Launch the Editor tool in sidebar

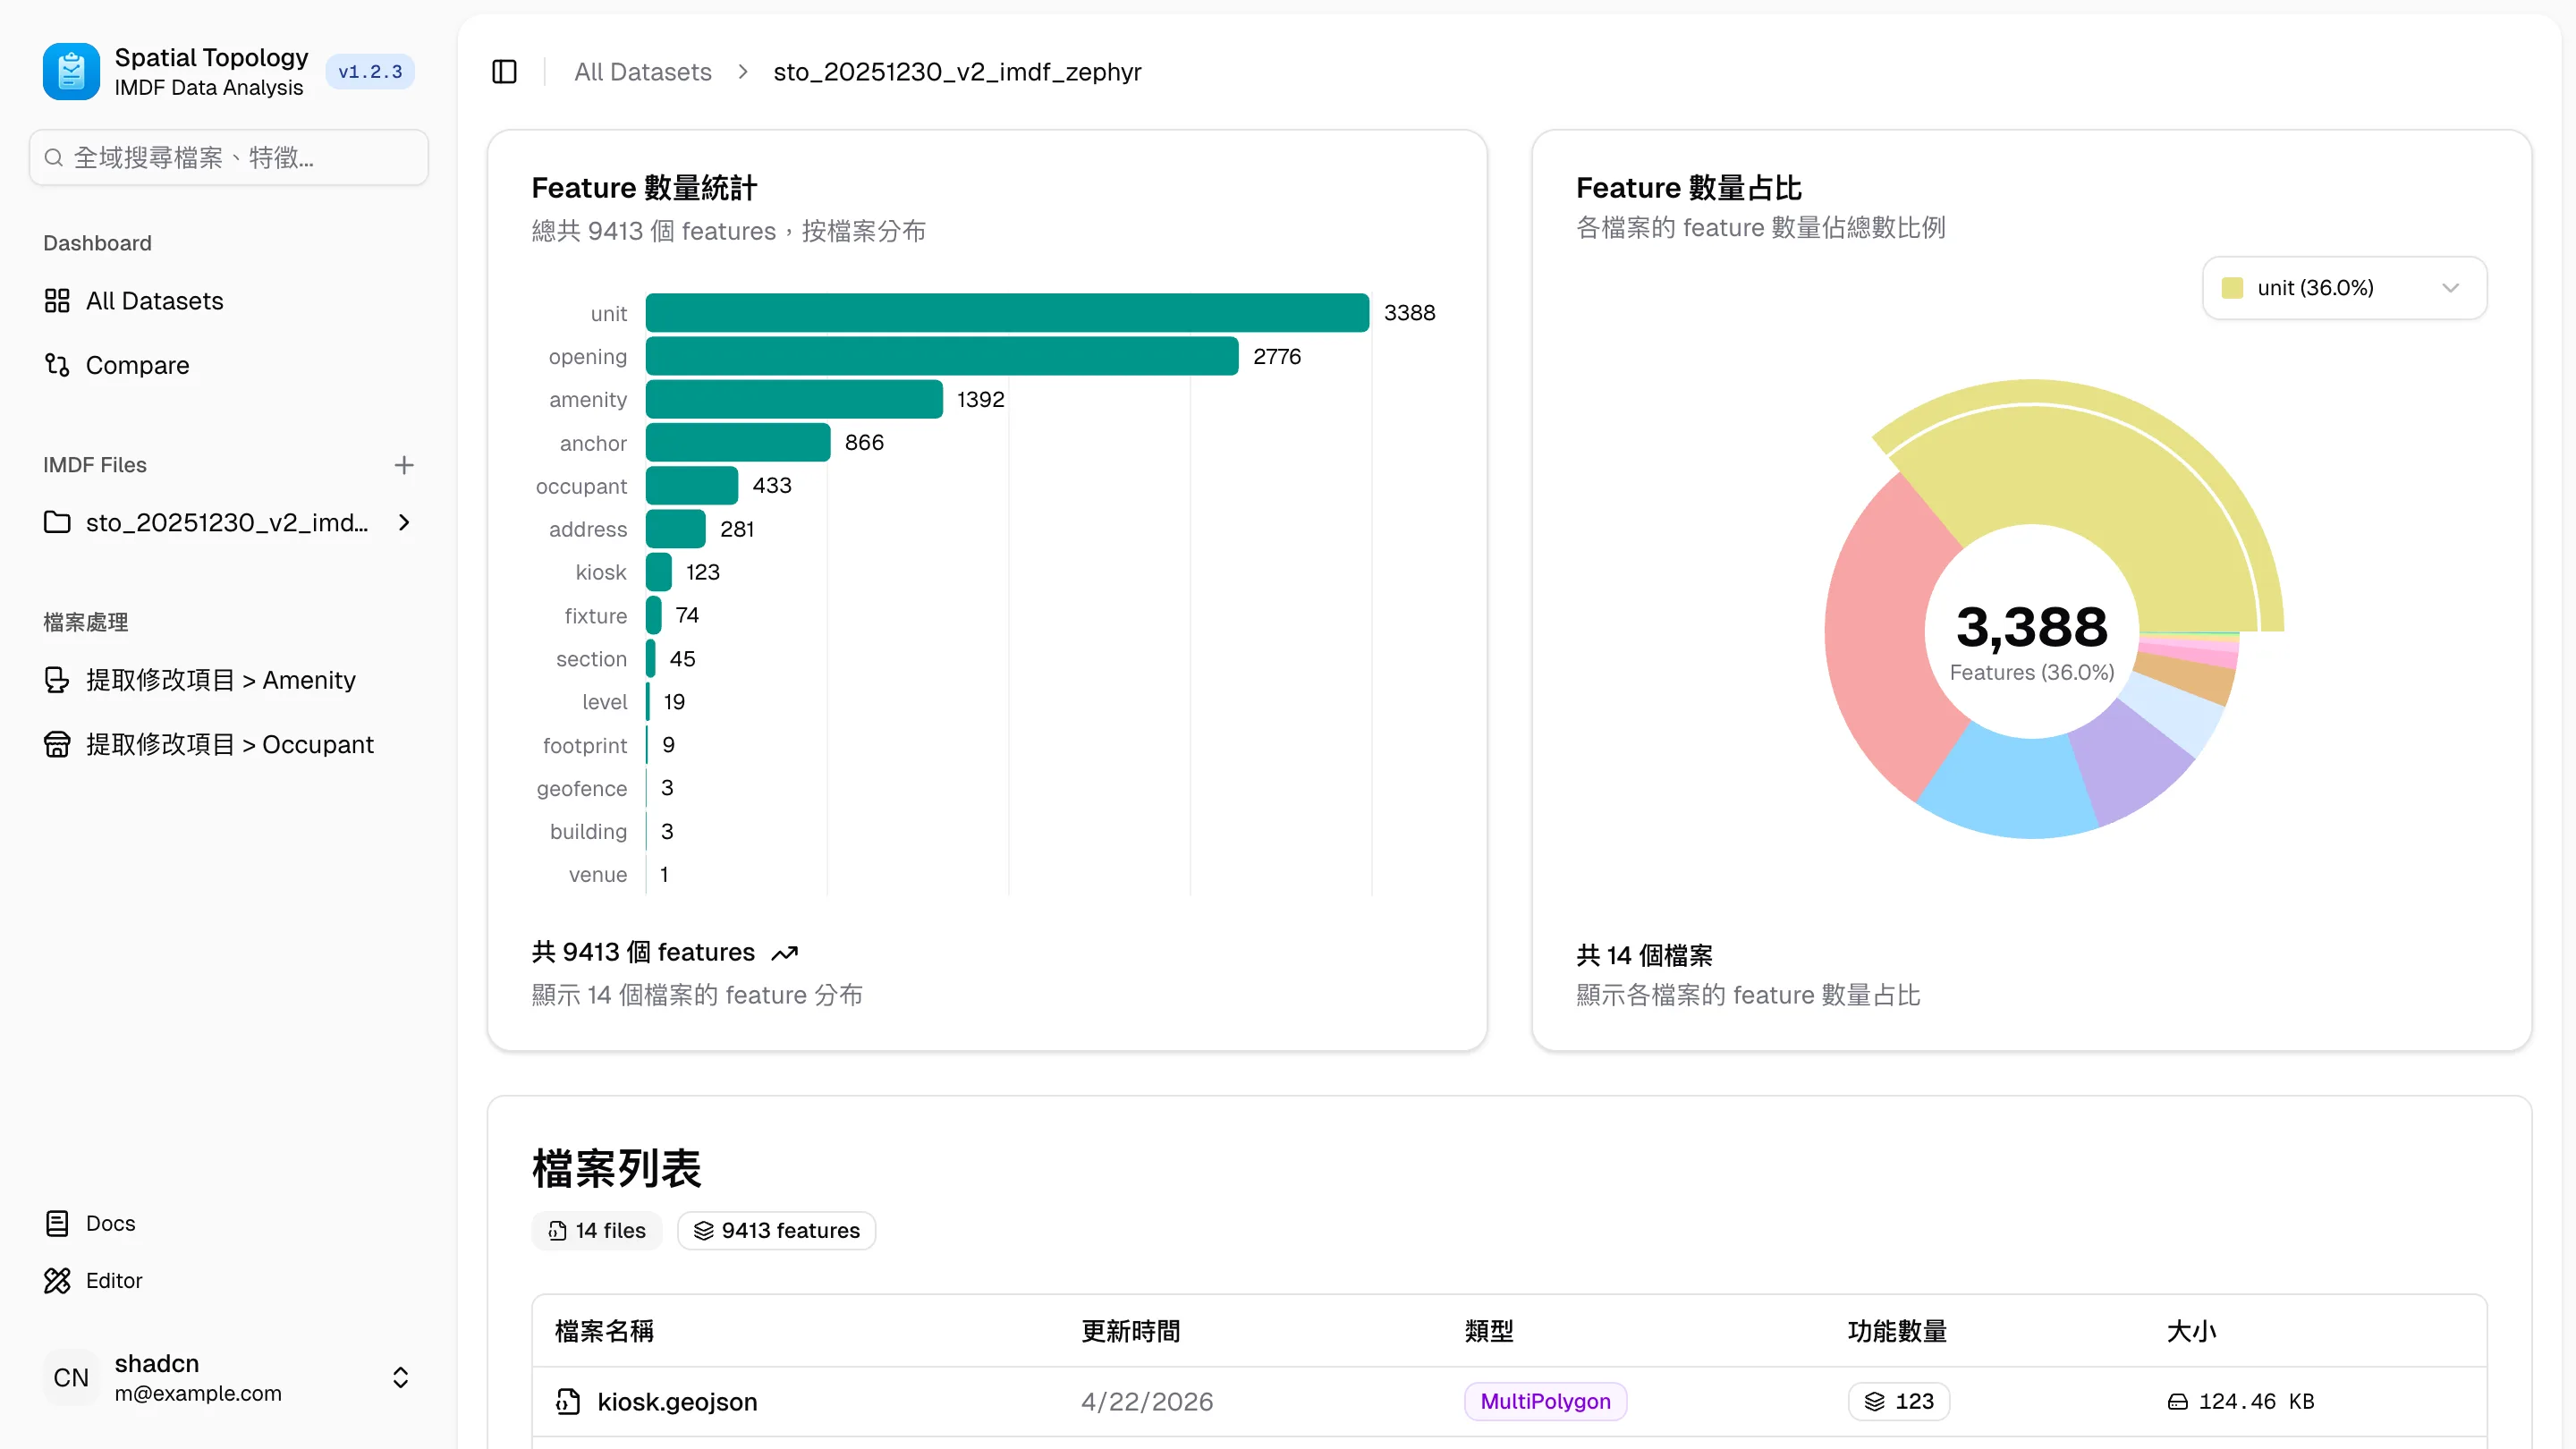tap(113, 1280)
